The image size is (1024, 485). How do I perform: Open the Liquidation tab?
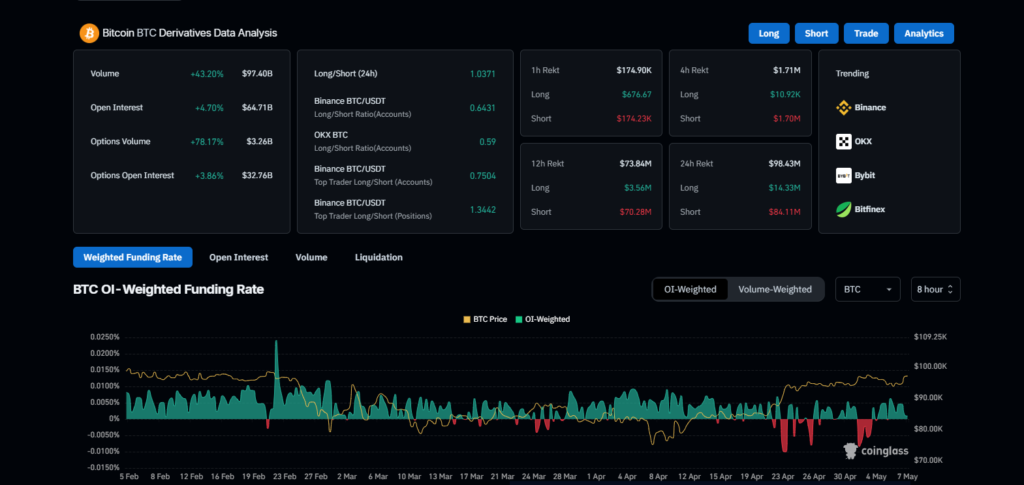378,257
